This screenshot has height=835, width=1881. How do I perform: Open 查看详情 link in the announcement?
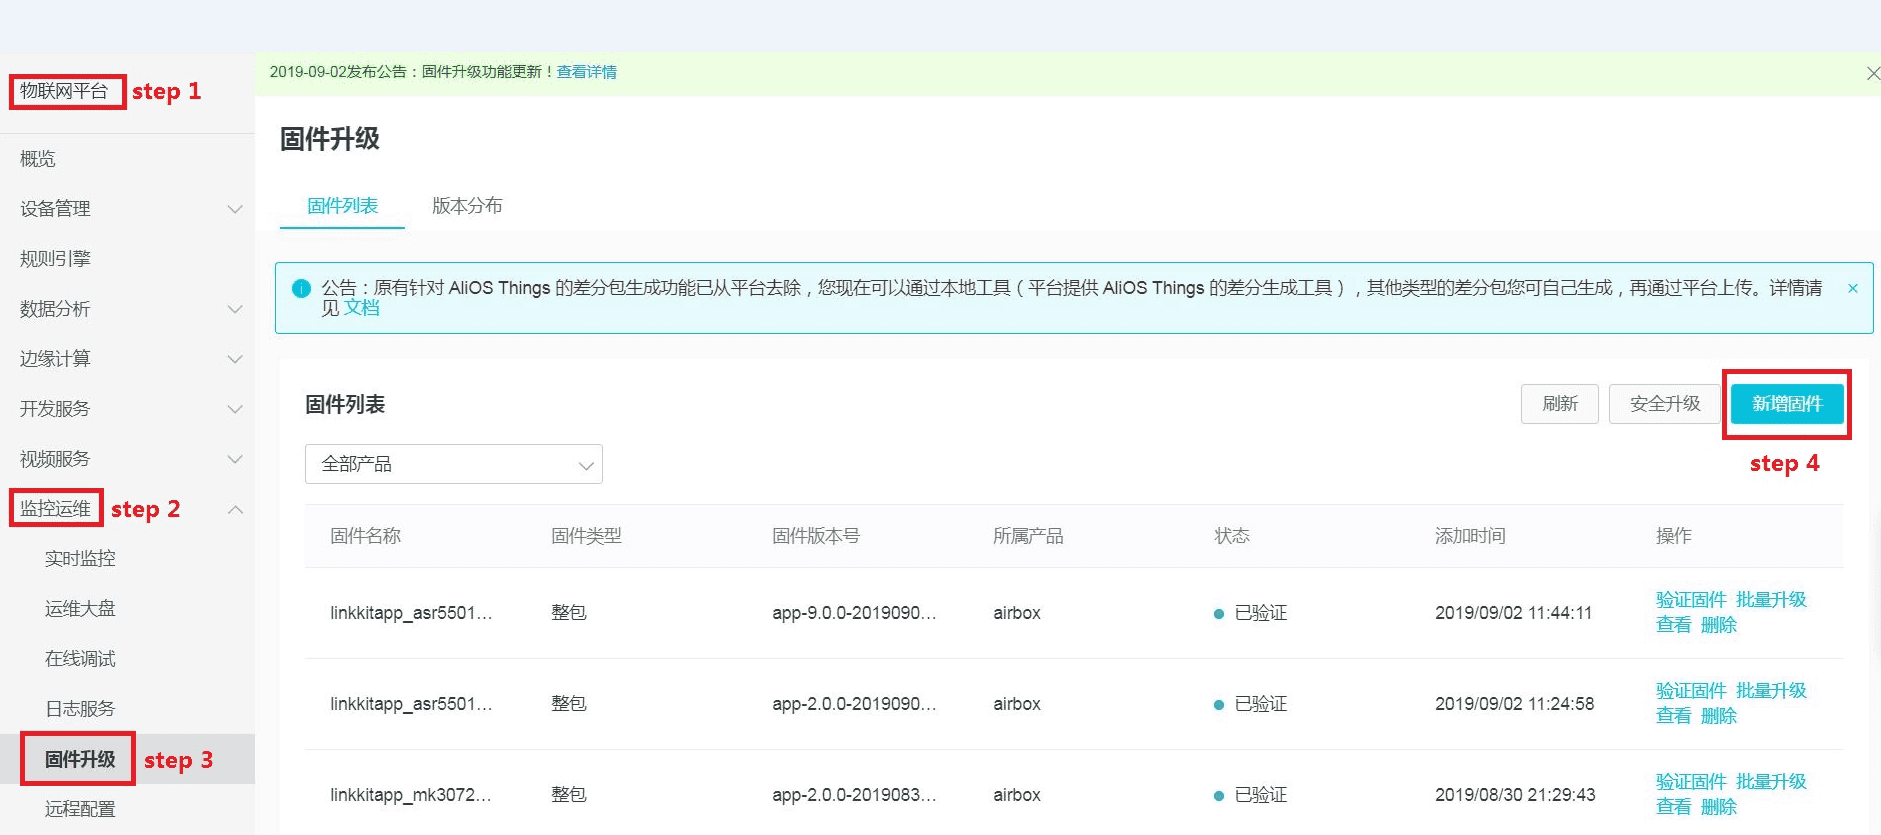click(586, 72)
